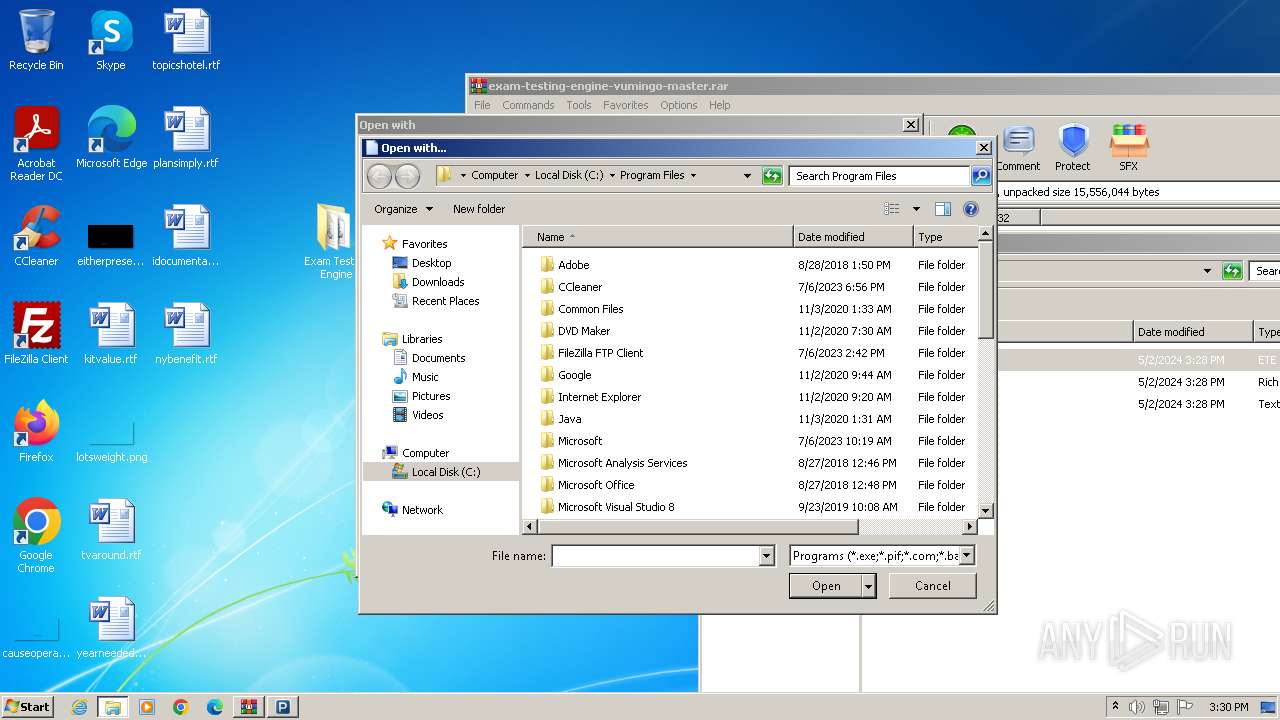Image resolution: width=1280 pixels, height=720 pixels.
Task: Select kitvalue.rtf on the desktop
Action: pos(110,334)
